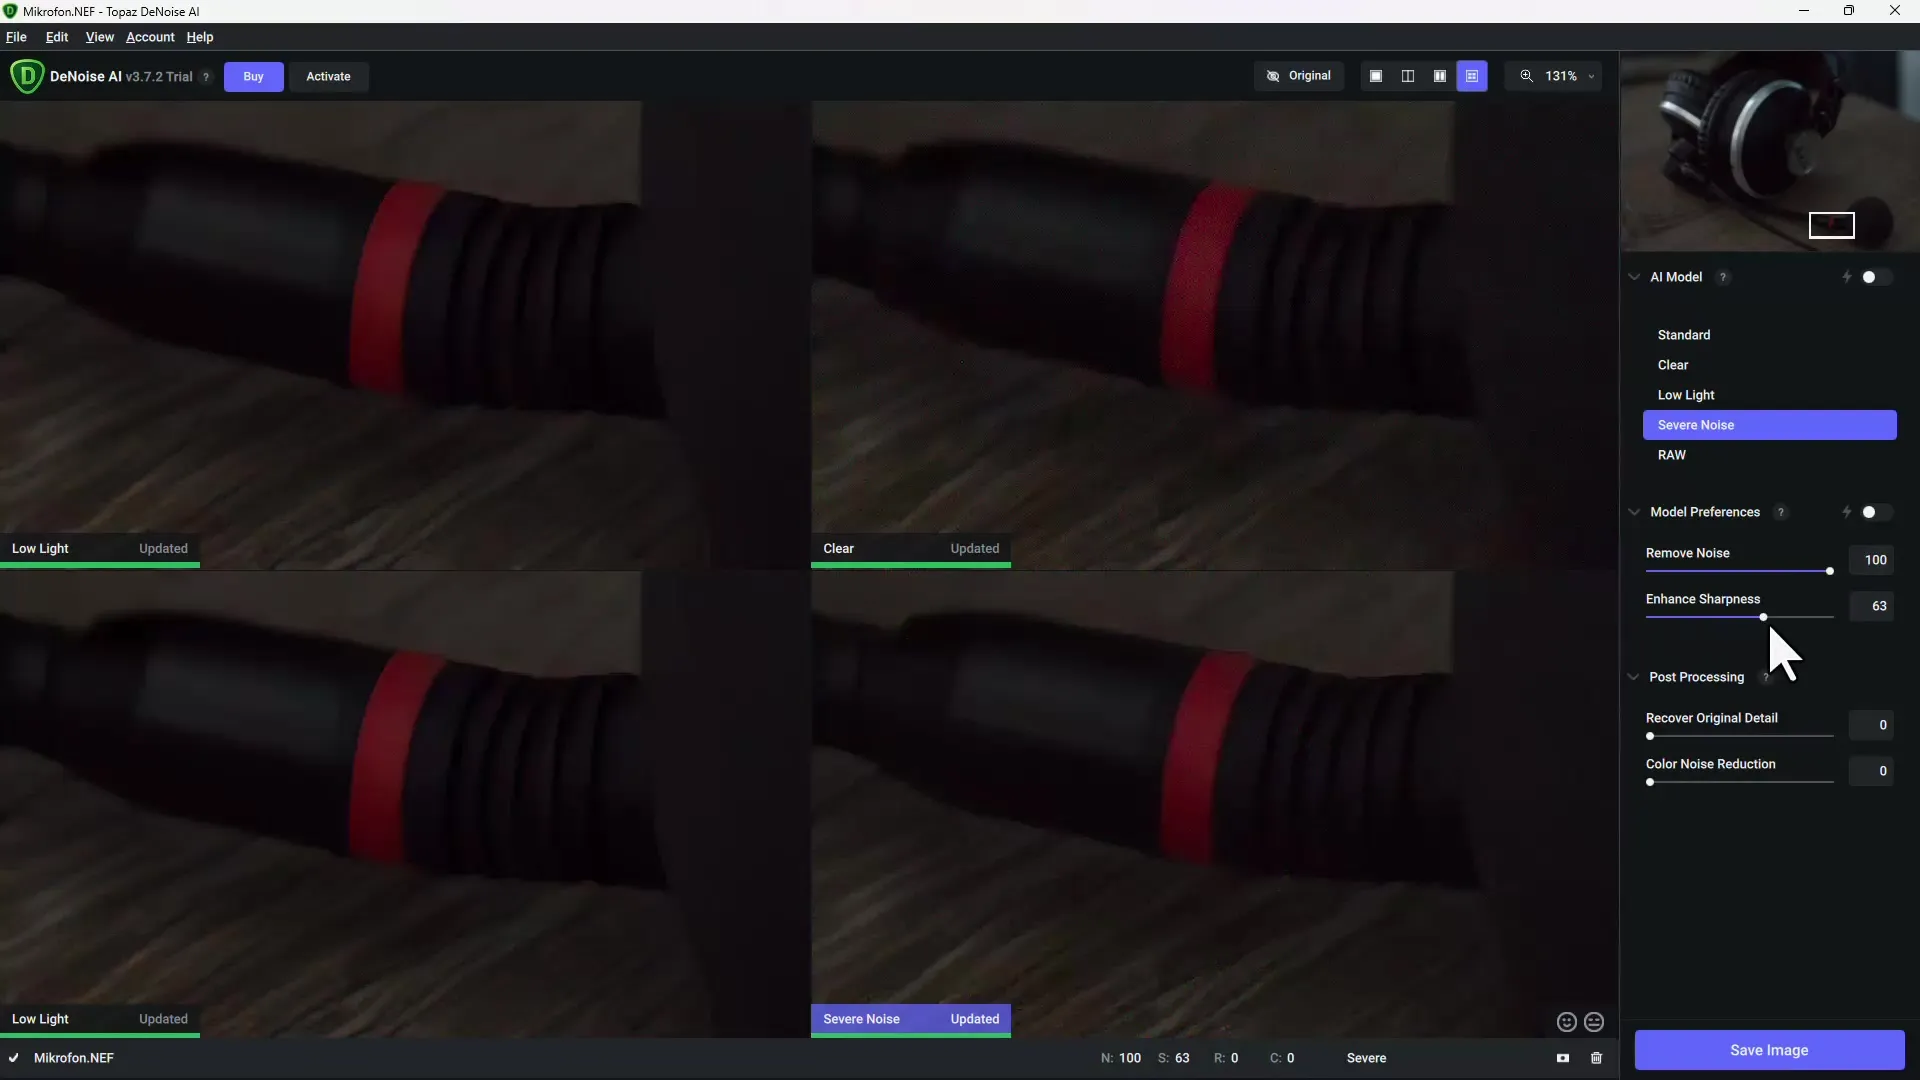The image size is (1920, 1080).
Task: Click the Save Image button
Action: pyautogui.click(x=1768, y=1048)
